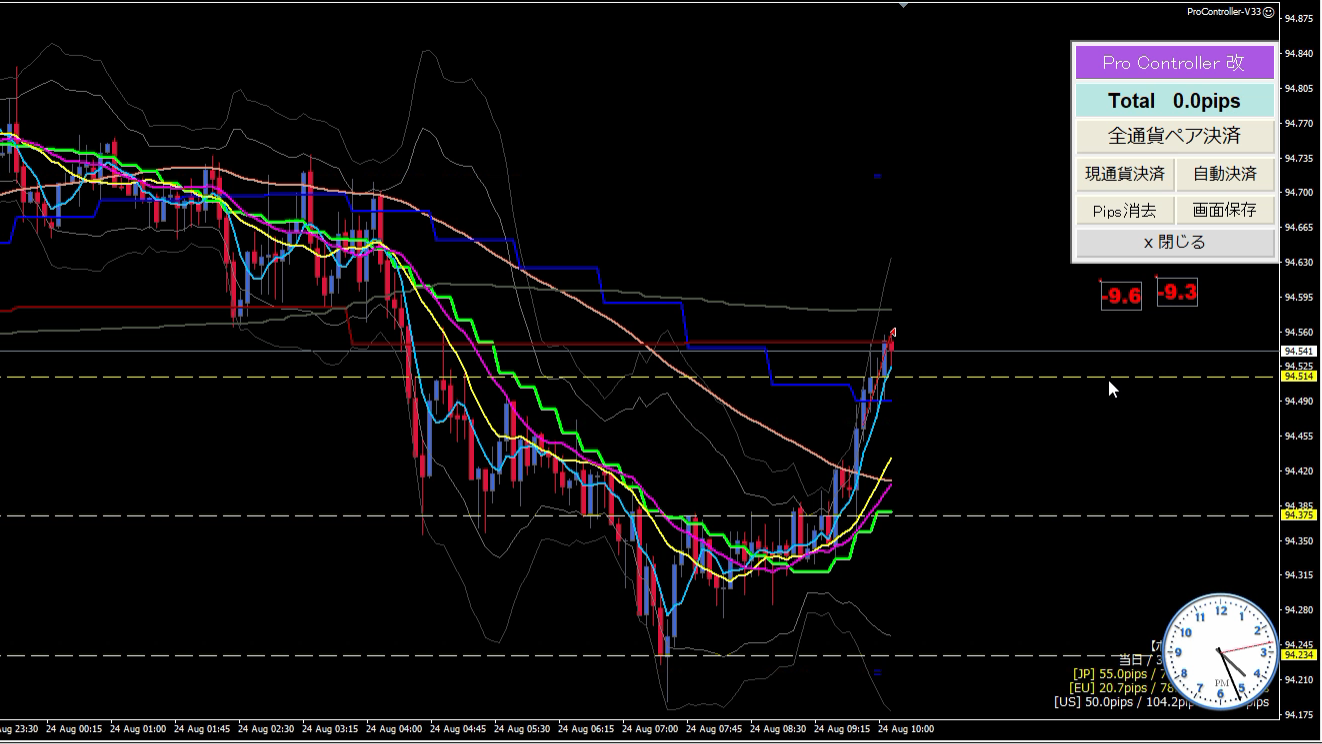Click the 94.875 price on the scale

point(1299,18)
